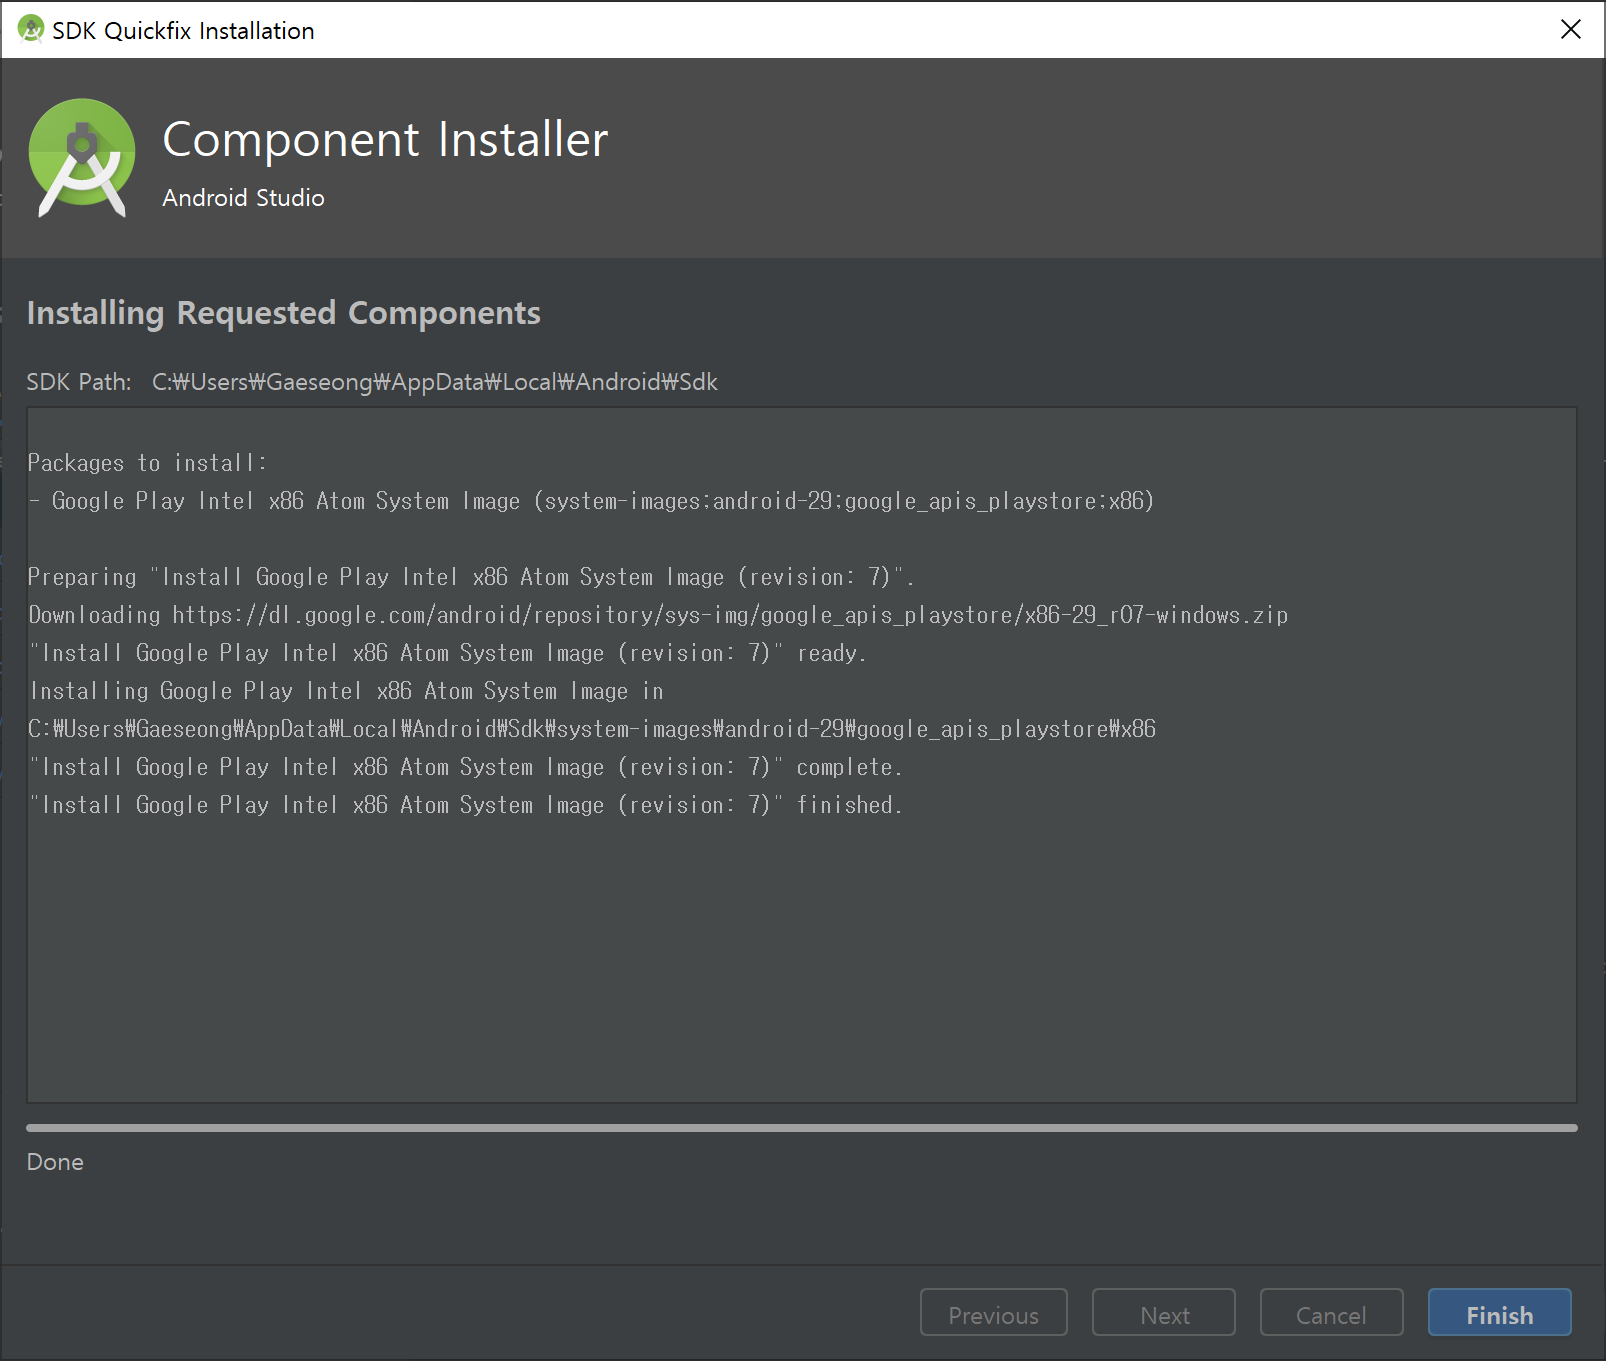Click the Finish button
Image resolution: width=1606 pixels, height=1361 pixels.
pos(1499,1312)
